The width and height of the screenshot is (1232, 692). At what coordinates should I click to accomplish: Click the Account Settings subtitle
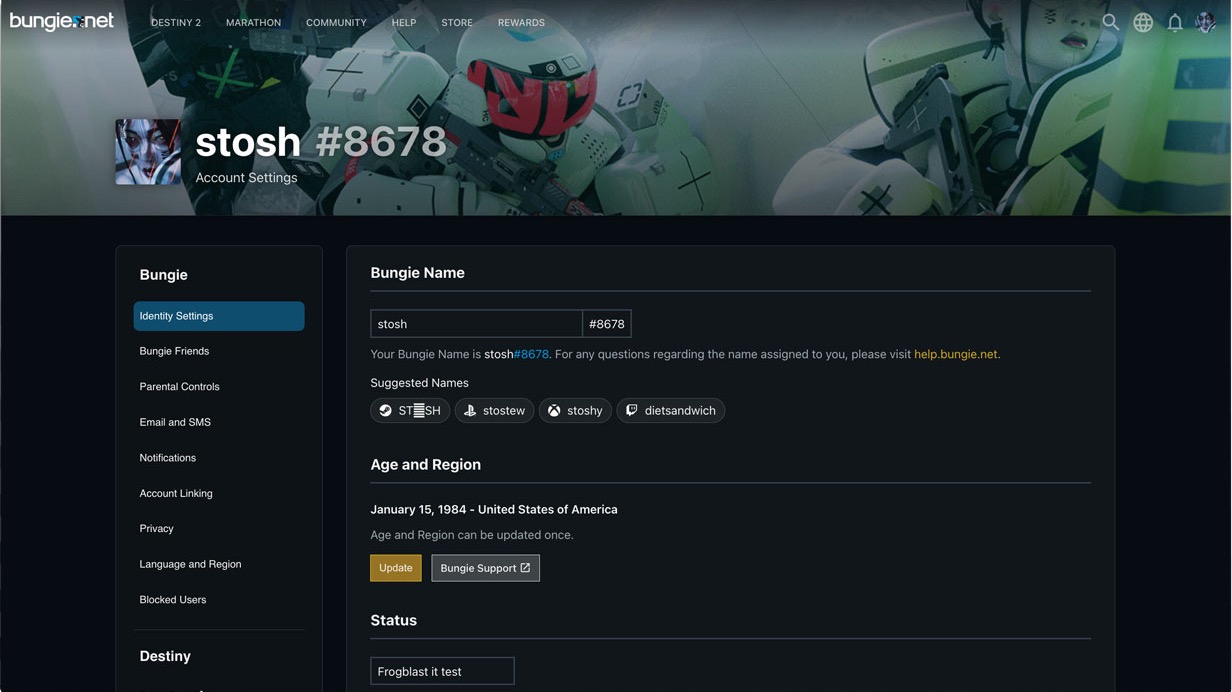tap(247, 178)
